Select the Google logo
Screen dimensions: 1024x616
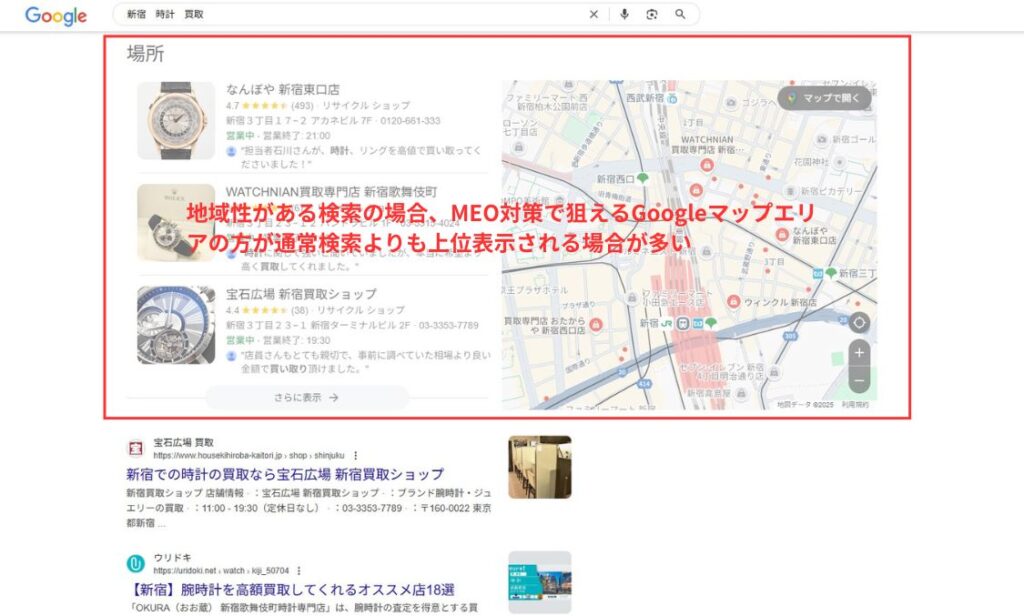pos(55,15)
